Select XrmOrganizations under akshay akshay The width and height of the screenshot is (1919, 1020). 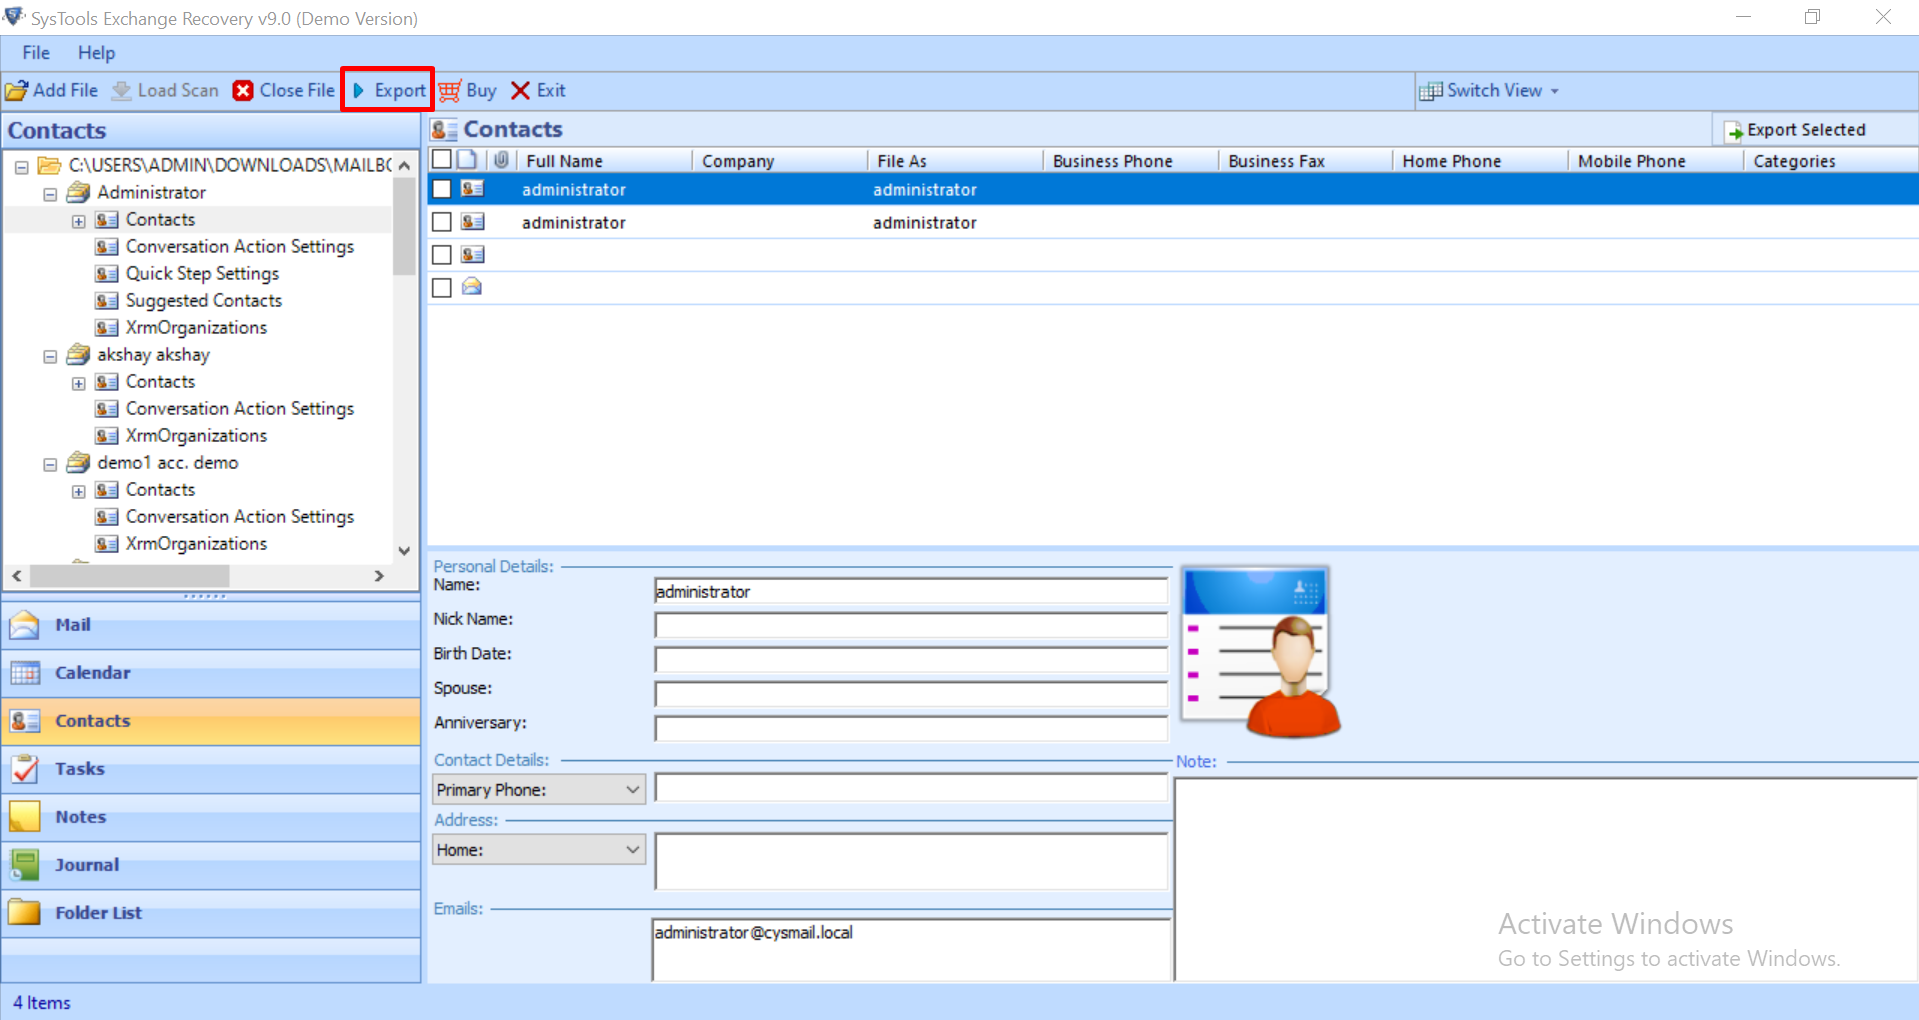[x=196, y=435]
